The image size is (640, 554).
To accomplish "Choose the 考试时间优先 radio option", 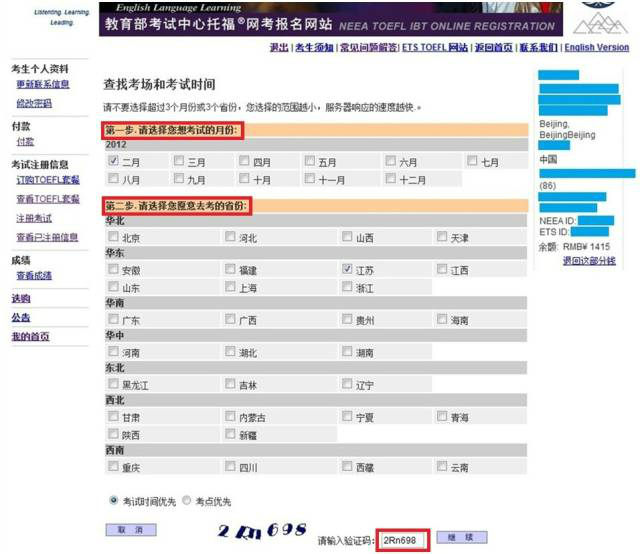I will 113,501.
